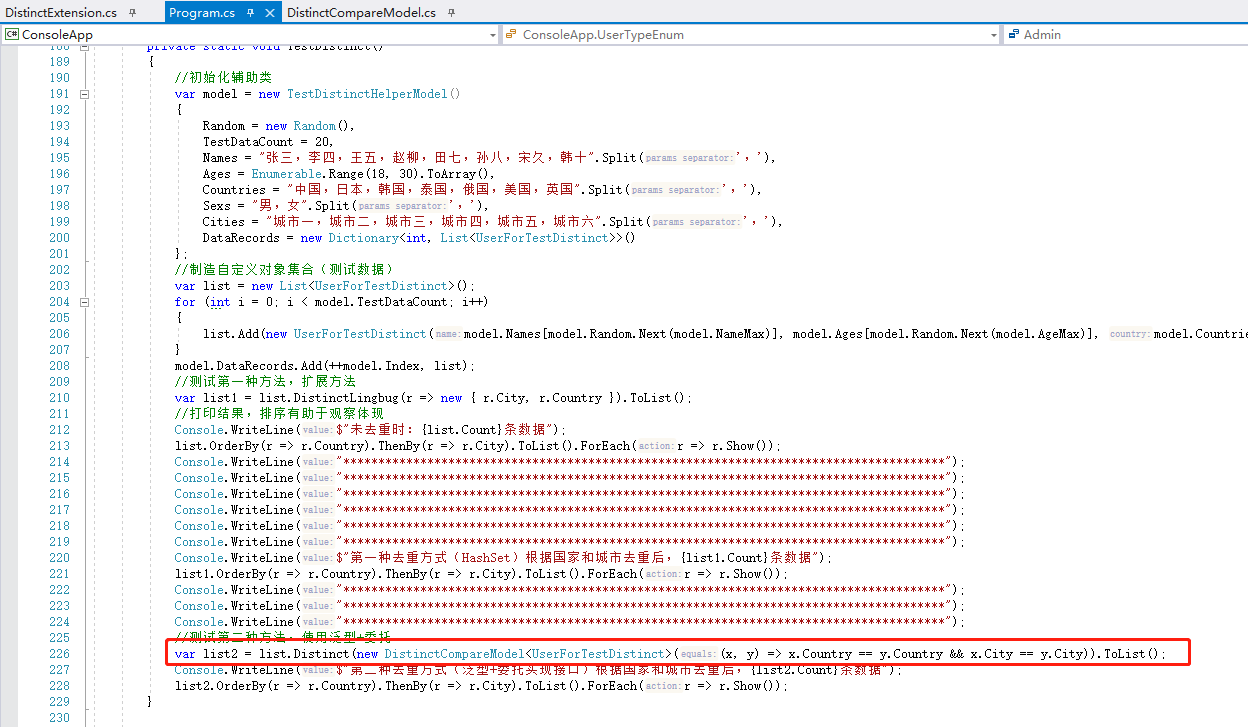This screenshot has height=727, width=1248.
Task: Click the Names string literal on line 195
Action: [x=428, y=158]
